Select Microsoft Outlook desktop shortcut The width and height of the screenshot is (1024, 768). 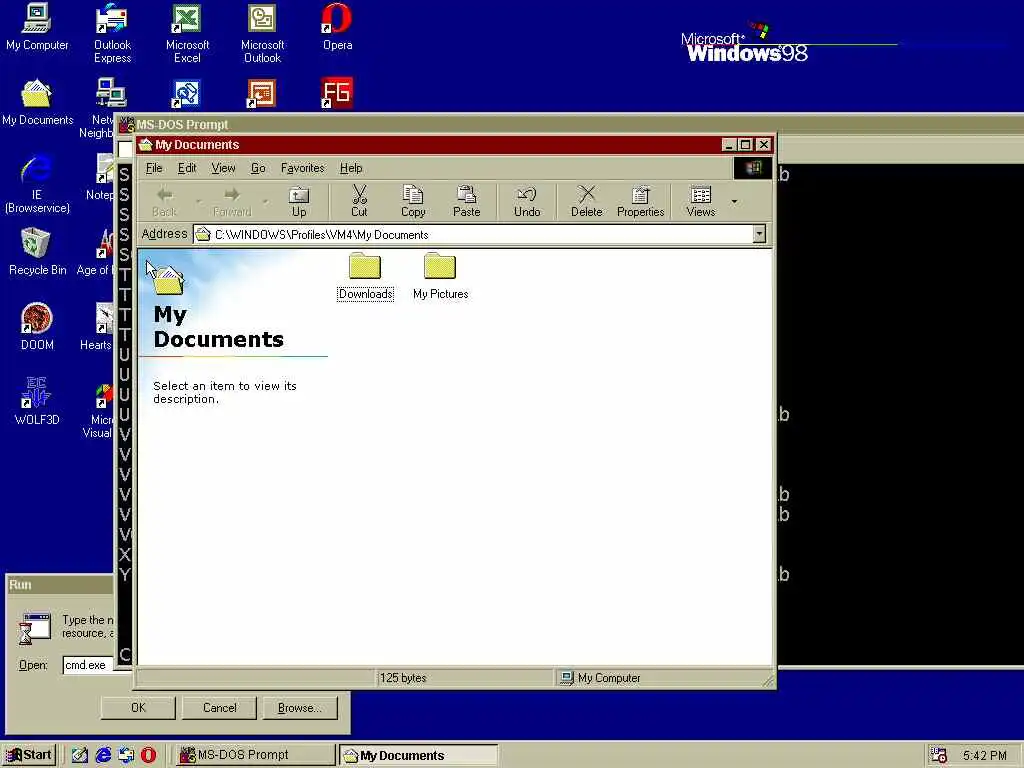coord(262,33)
